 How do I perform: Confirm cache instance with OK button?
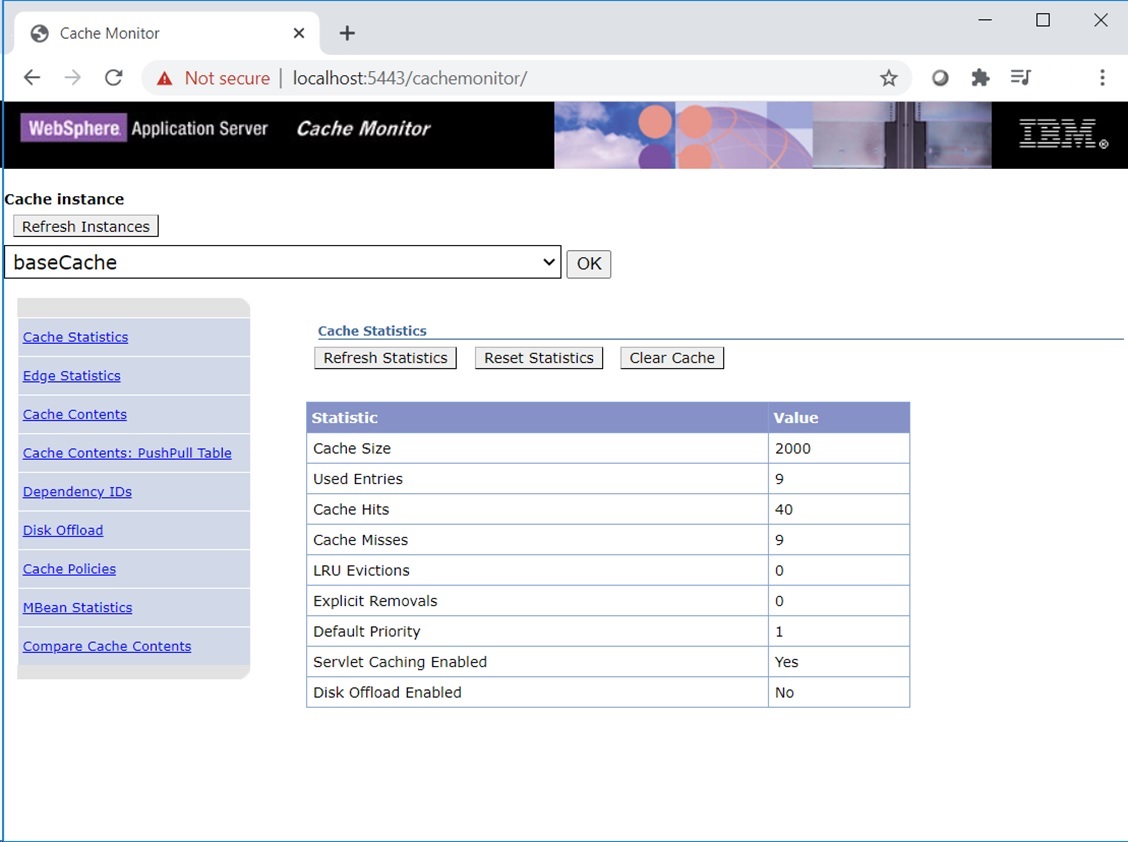tap(588, 263)
